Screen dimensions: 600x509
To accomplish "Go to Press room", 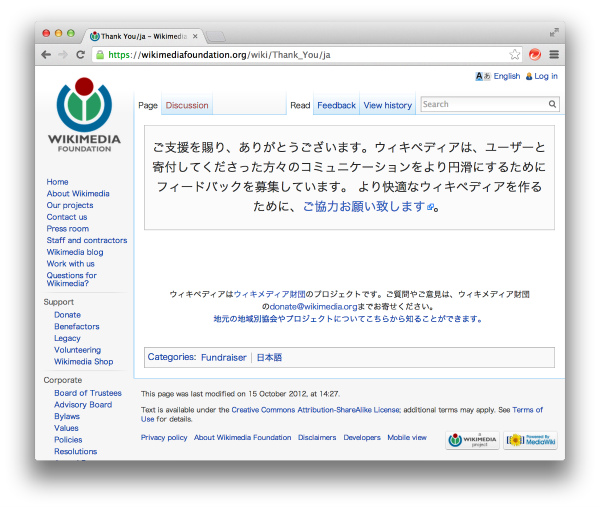I will pos(68,229).
